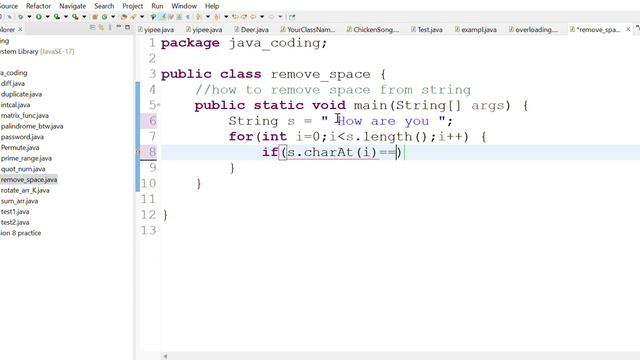640x360 pixels.
Task: Jump to last edit location icon
Action: [x=235, y=17]
